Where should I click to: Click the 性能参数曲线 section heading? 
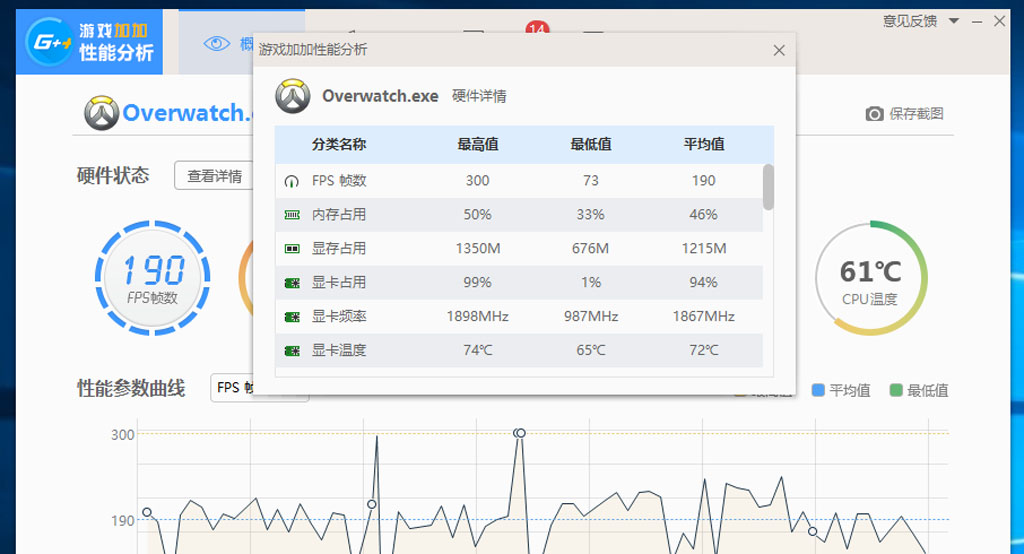click(x=131, y=388)
